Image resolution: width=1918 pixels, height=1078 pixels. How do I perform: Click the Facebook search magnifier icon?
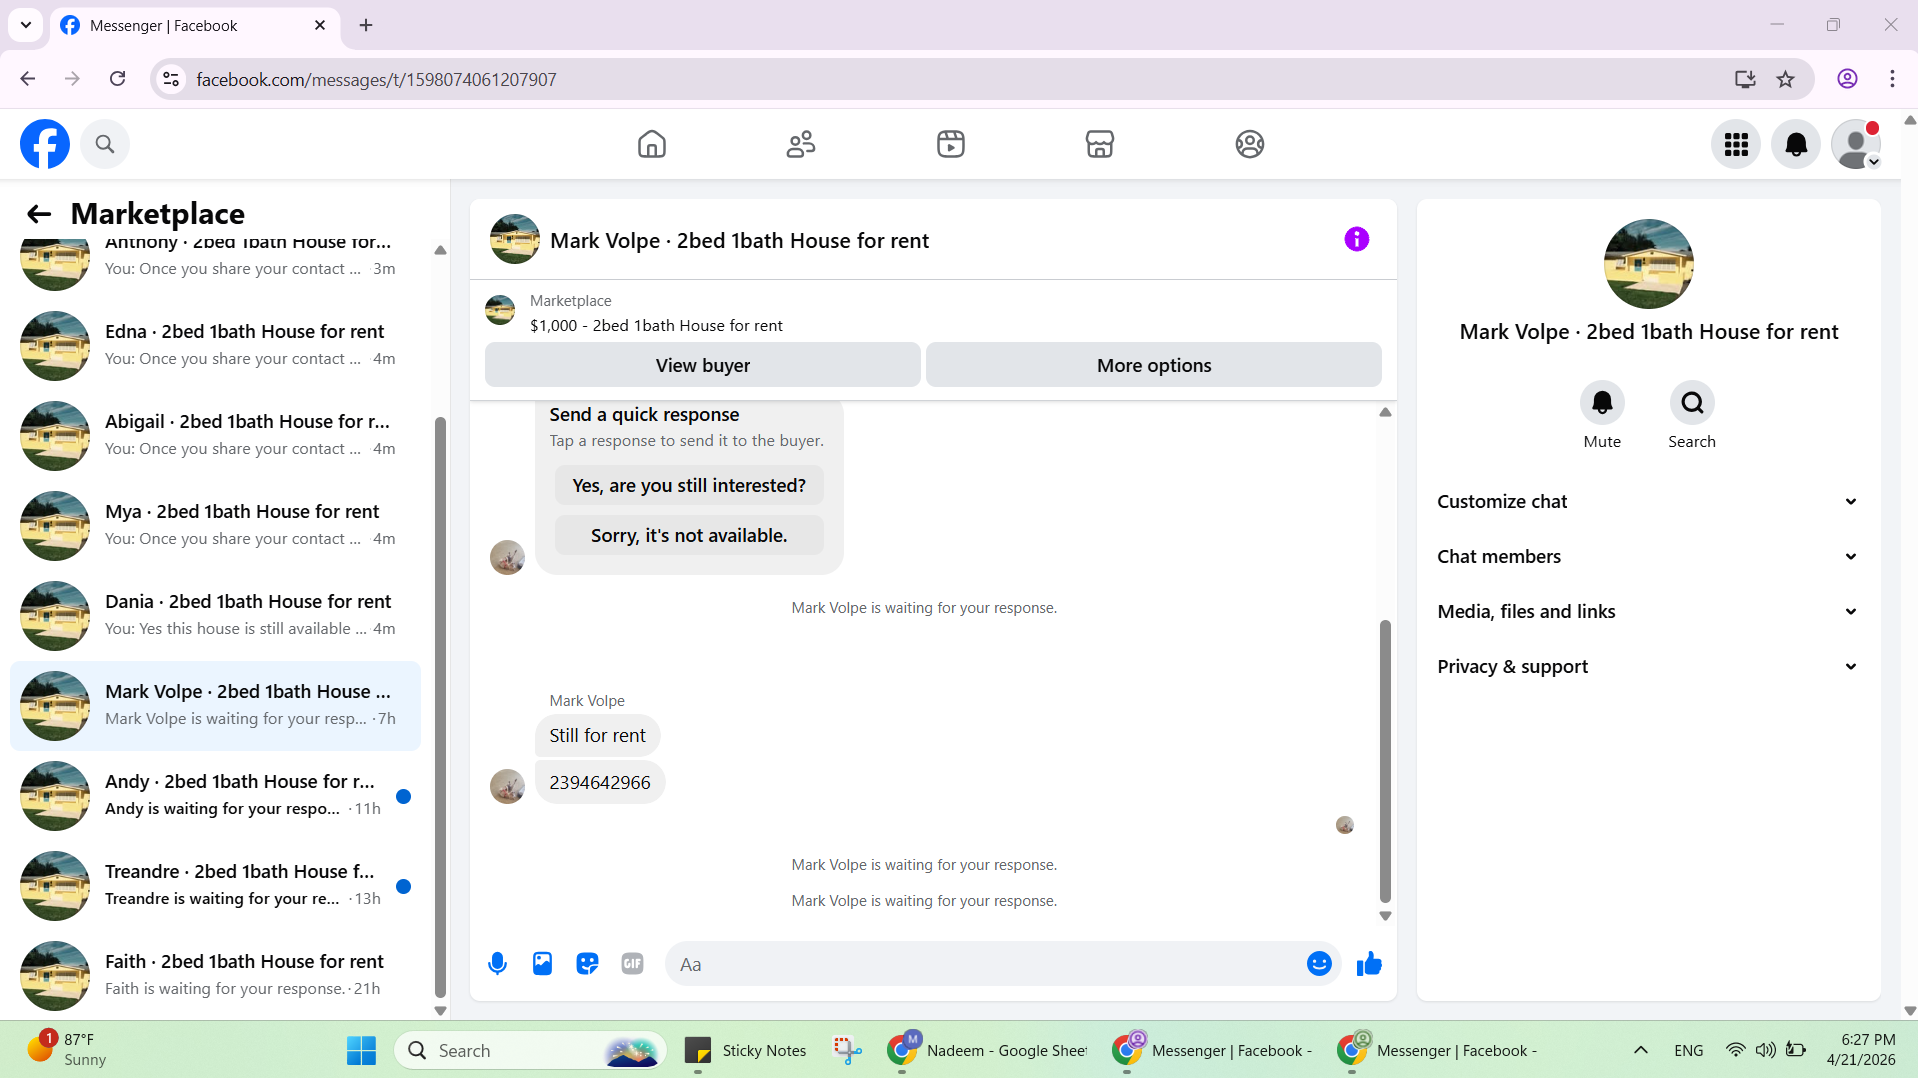coord(105,144)
